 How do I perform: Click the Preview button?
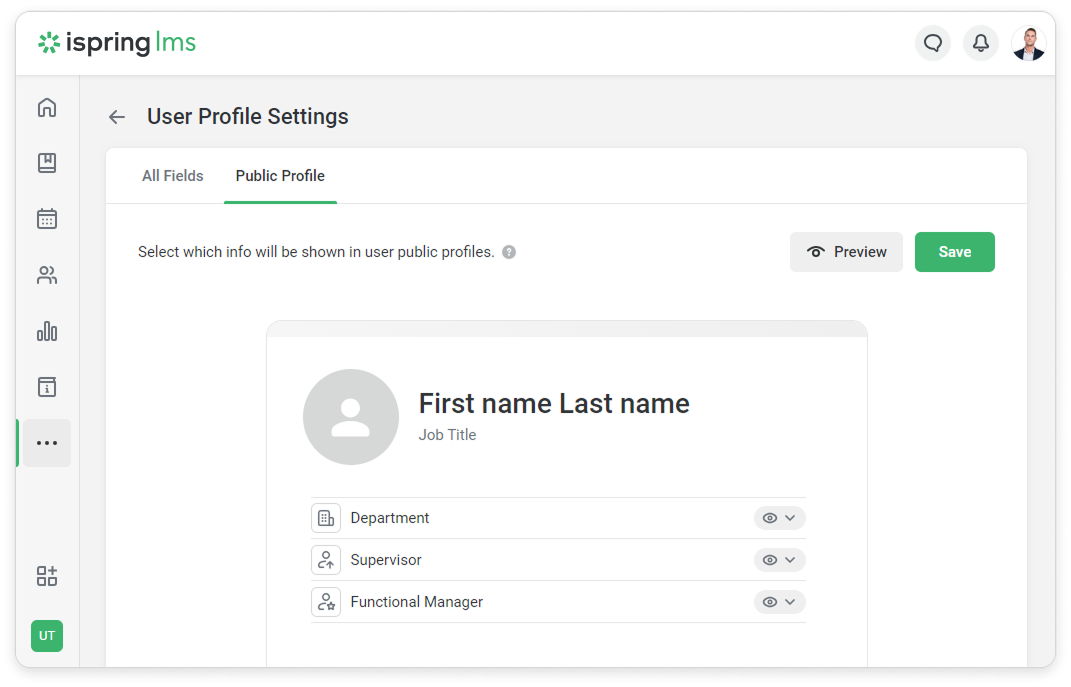pyautogui.click(x=846, y=252)
